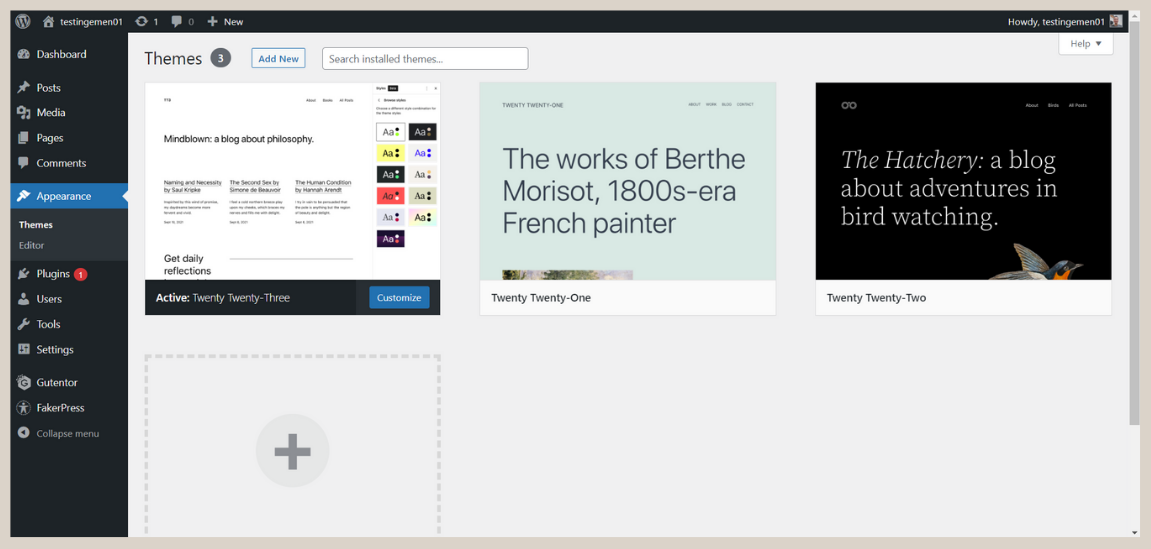1151x549 pixels.
Task: Open the updates icon in the admin bar
Action: [x=141, y=21]
